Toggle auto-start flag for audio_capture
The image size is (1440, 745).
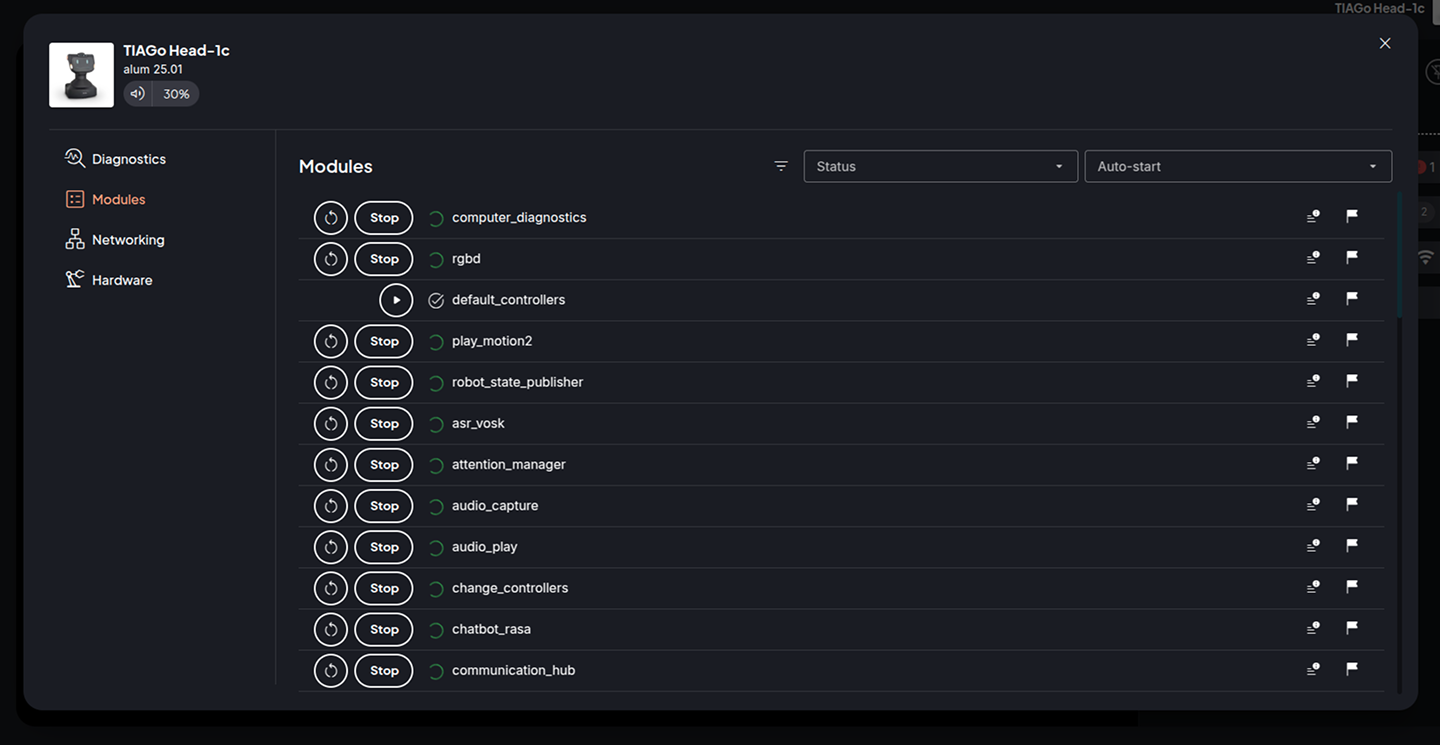(1352, 504)
